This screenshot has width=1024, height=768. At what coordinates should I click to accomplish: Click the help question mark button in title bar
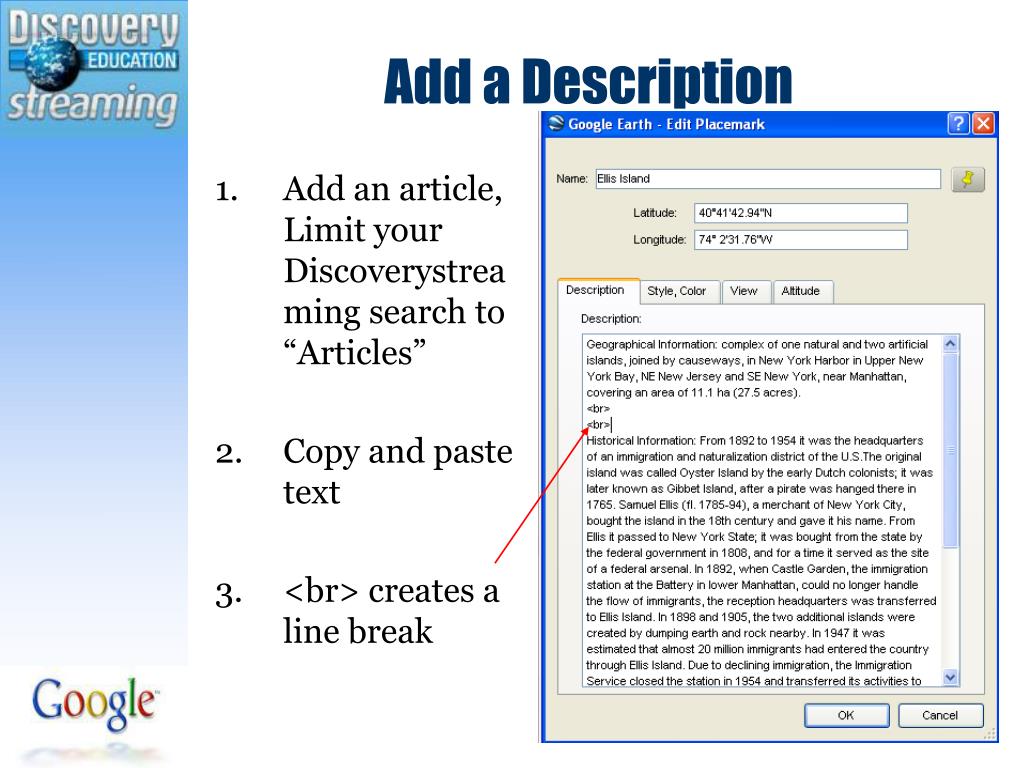958,123
